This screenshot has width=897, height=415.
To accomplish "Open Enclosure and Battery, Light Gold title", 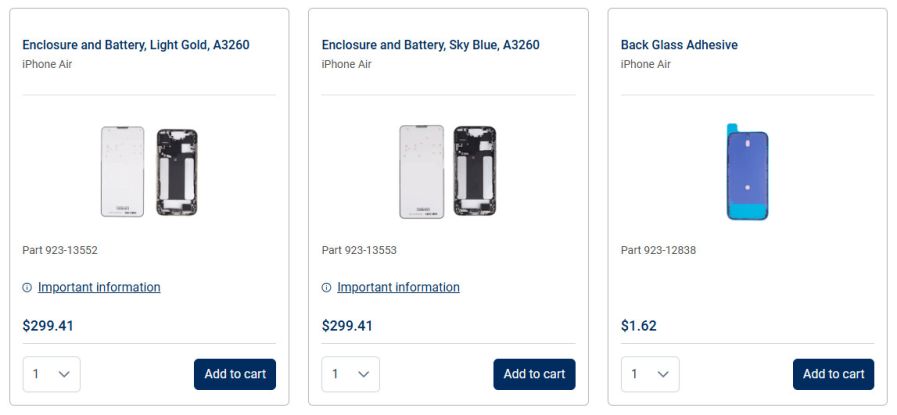I will (x=136, y=45).
